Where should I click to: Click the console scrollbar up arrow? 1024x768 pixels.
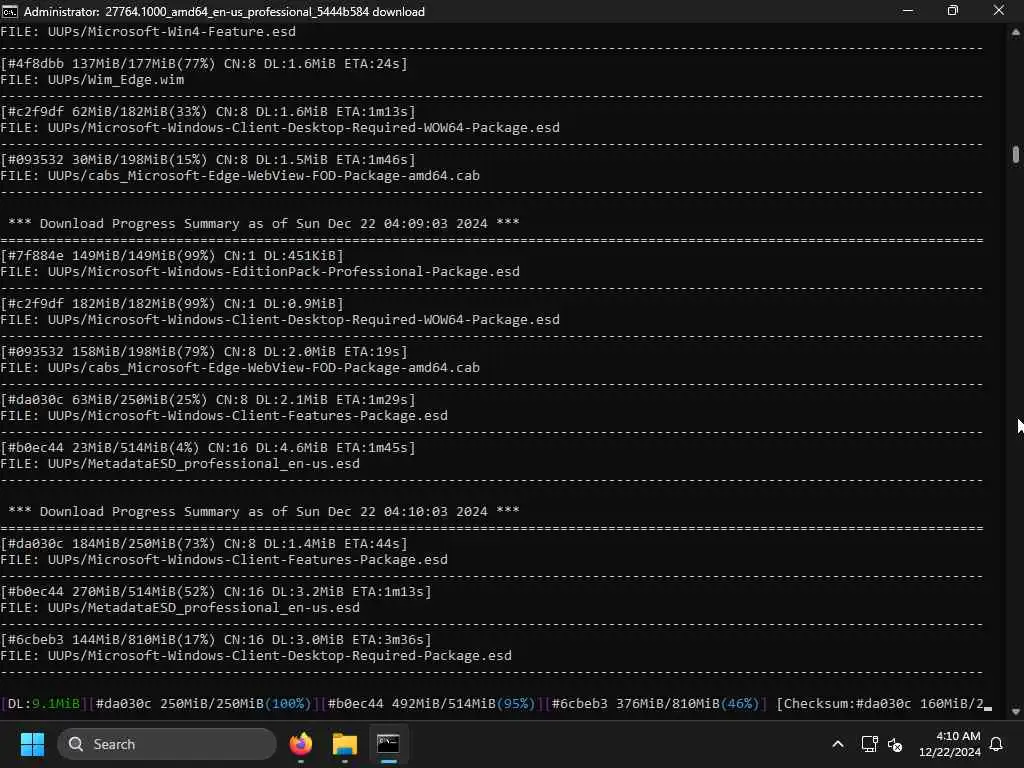pyautogui.click(x=1016, y=31)
